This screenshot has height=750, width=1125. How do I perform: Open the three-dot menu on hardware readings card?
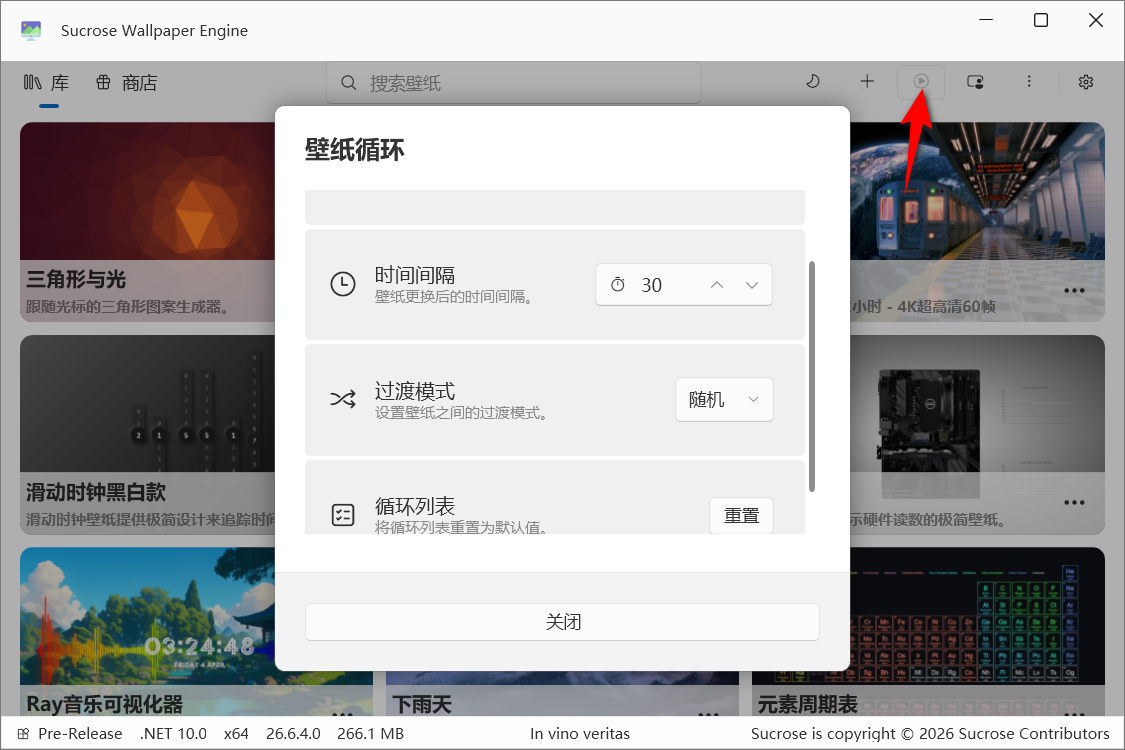pyautogui.click(x=1074, y=502)
